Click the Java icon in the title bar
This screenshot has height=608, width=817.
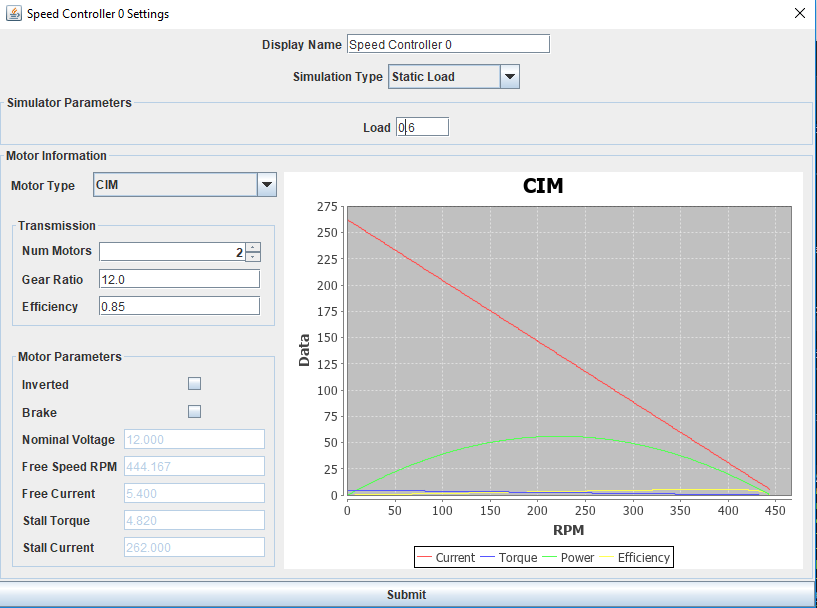point(14,14)
